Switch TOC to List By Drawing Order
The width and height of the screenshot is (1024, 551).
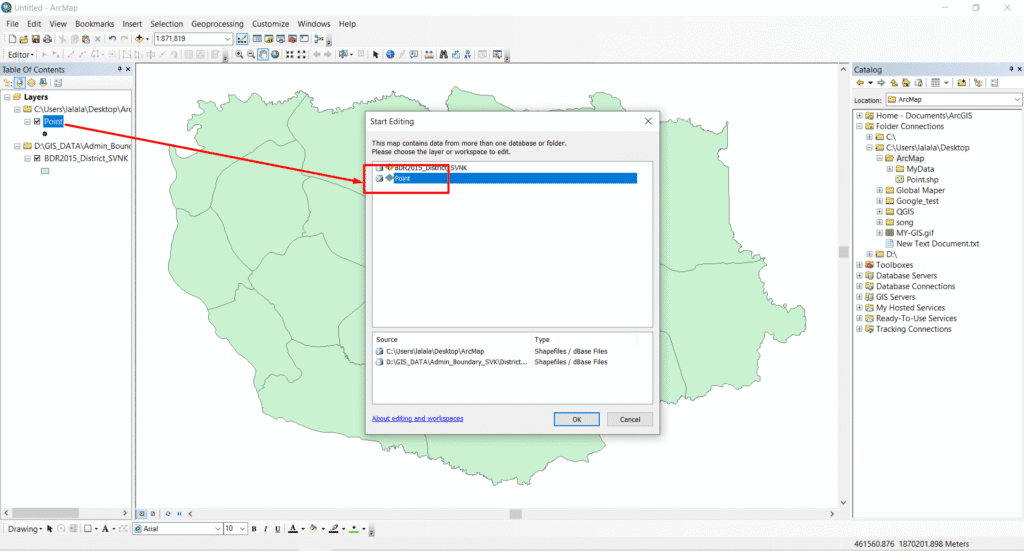pos(8,83)
